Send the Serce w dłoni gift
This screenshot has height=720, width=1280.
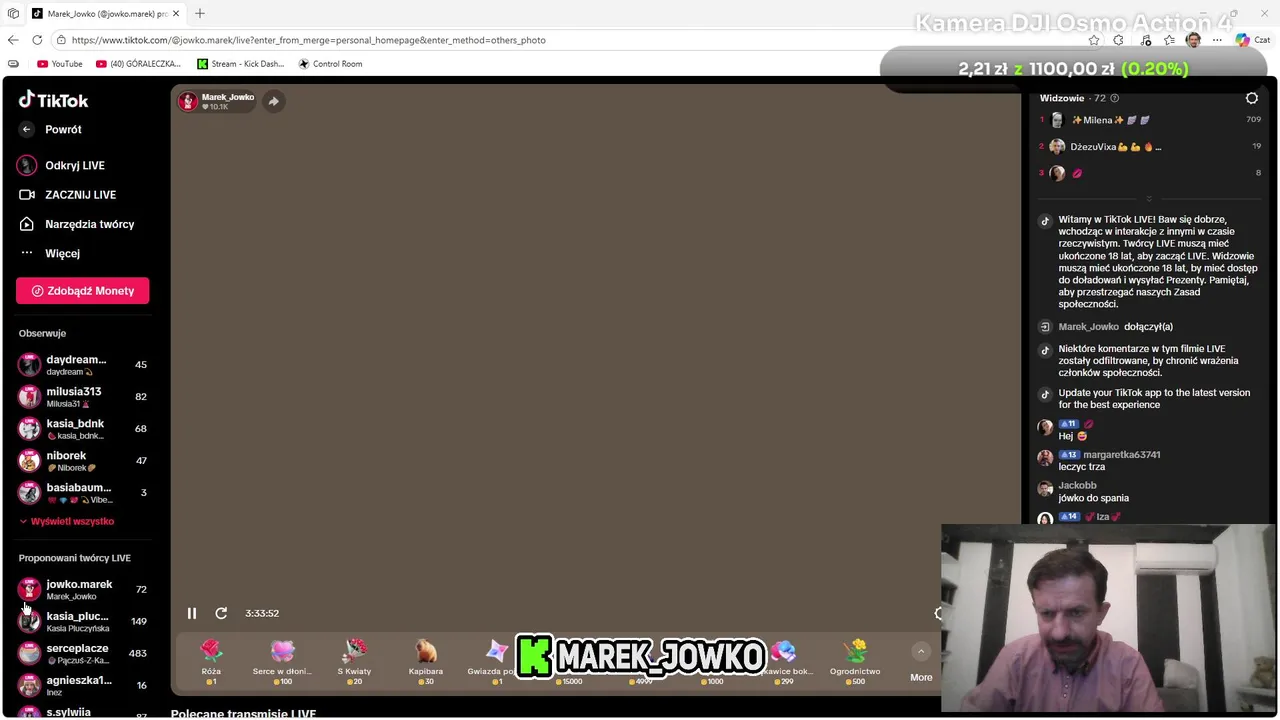pos(282,662)
